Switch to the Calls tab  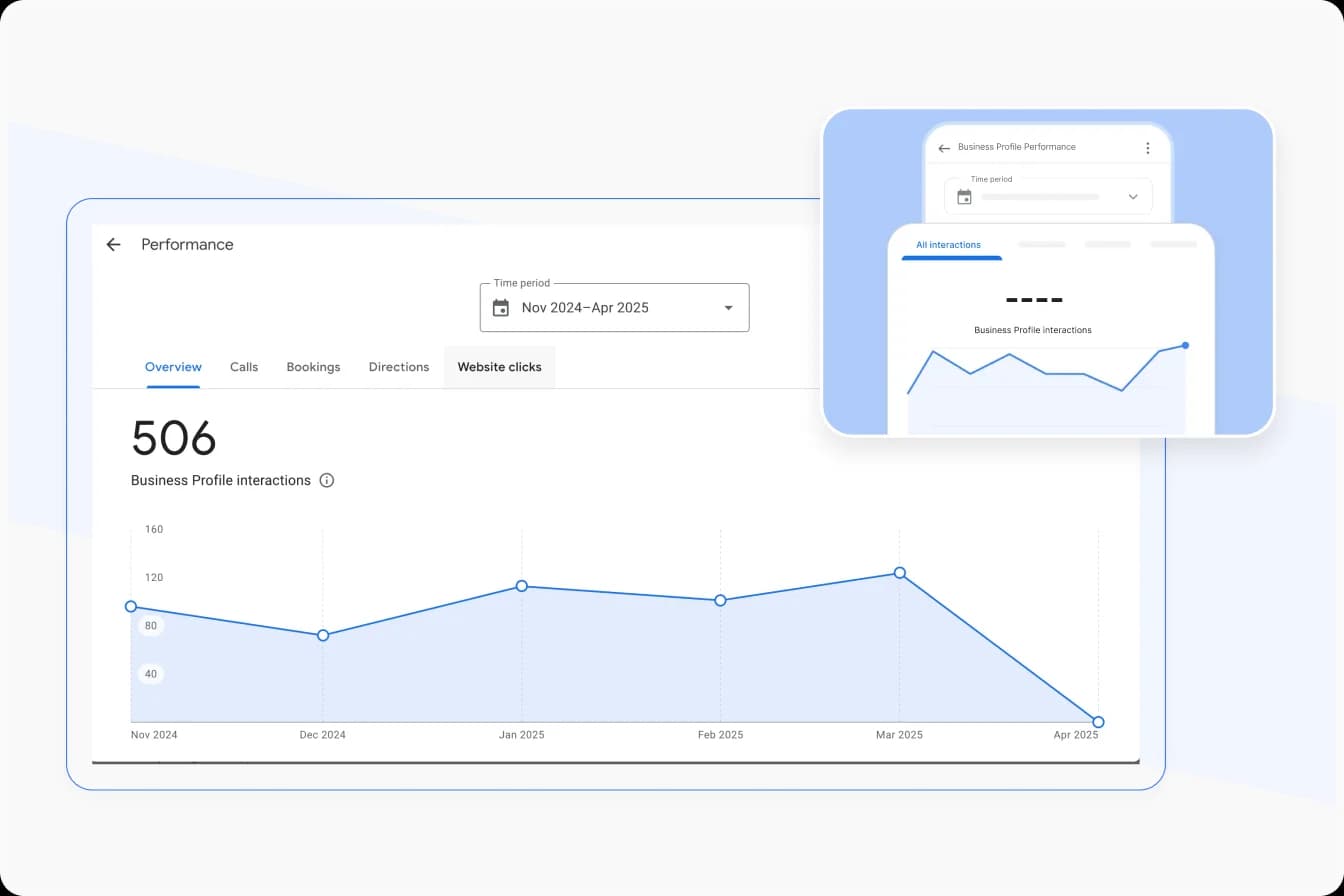pos(244,367)
